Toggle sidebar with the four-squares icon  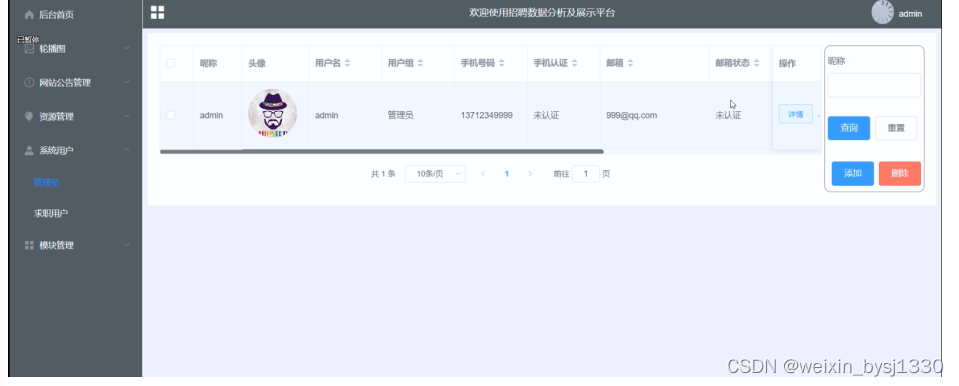pos(157,12)
